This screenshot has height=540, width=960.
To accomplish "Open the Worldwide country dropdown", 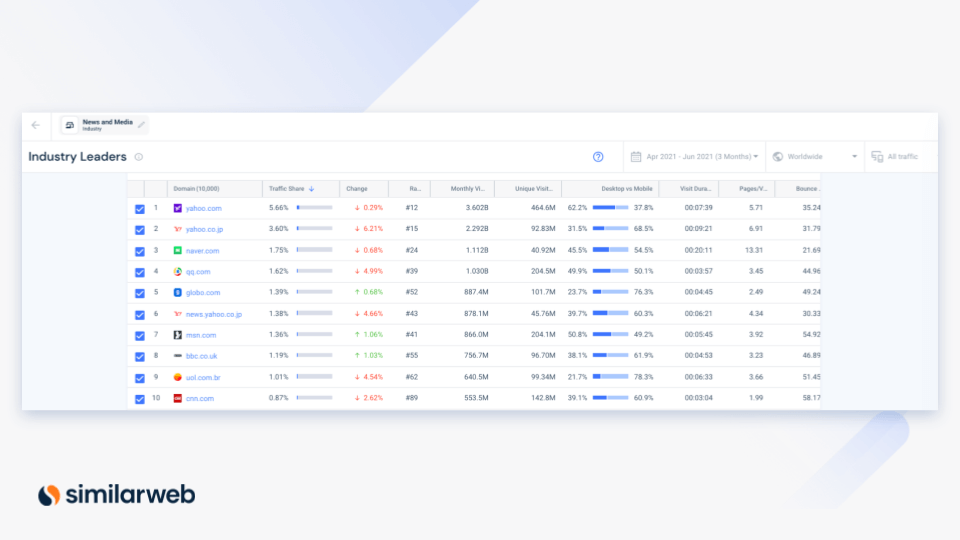I will 815,157.
